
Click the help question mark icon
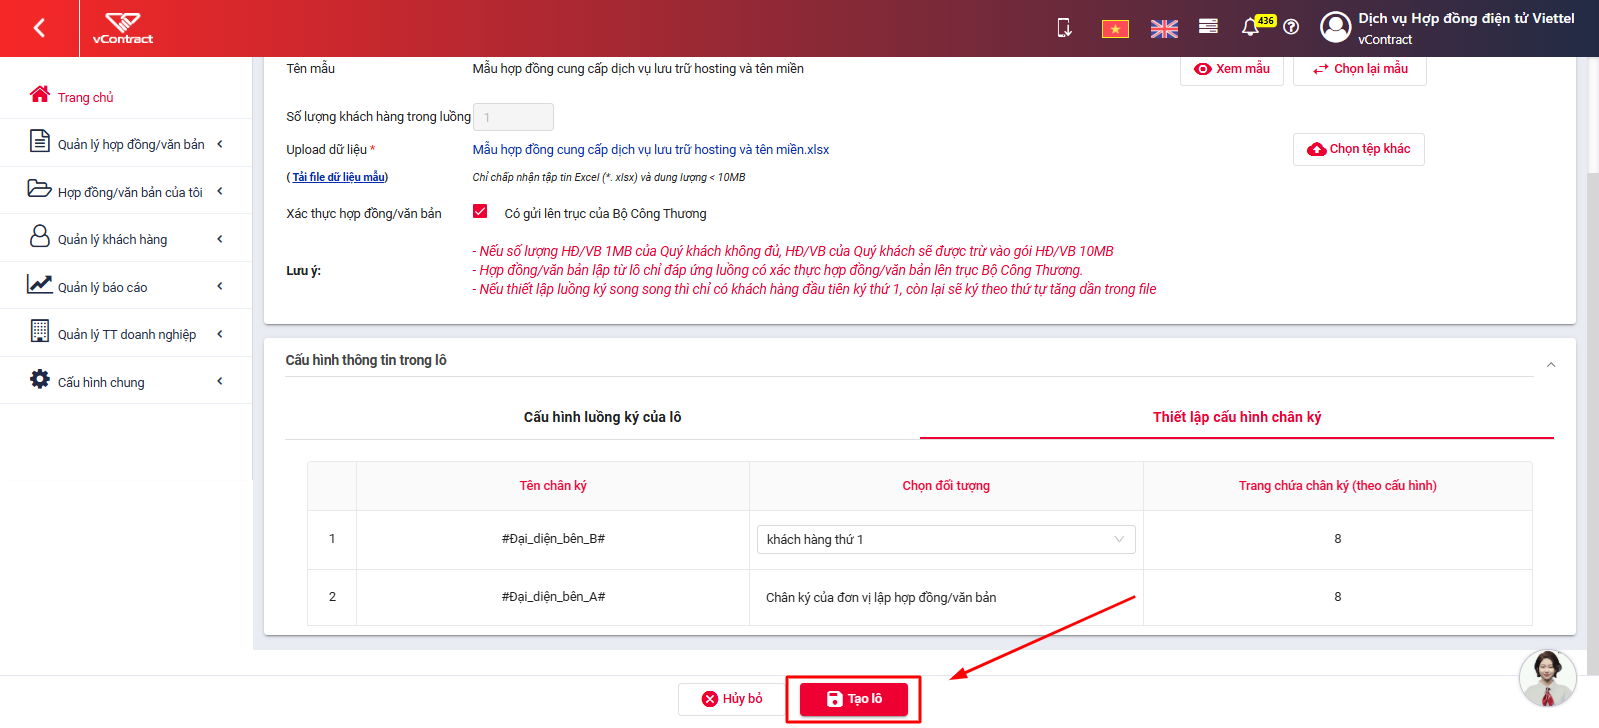1291,27
